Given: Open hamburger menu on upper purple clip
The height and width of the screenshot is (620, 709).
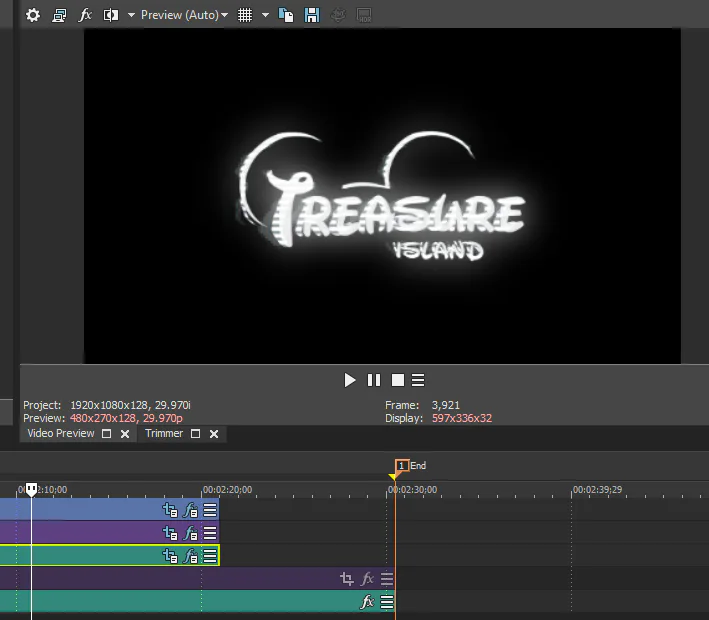Looking at the screenshot, I should click(210, 533).
